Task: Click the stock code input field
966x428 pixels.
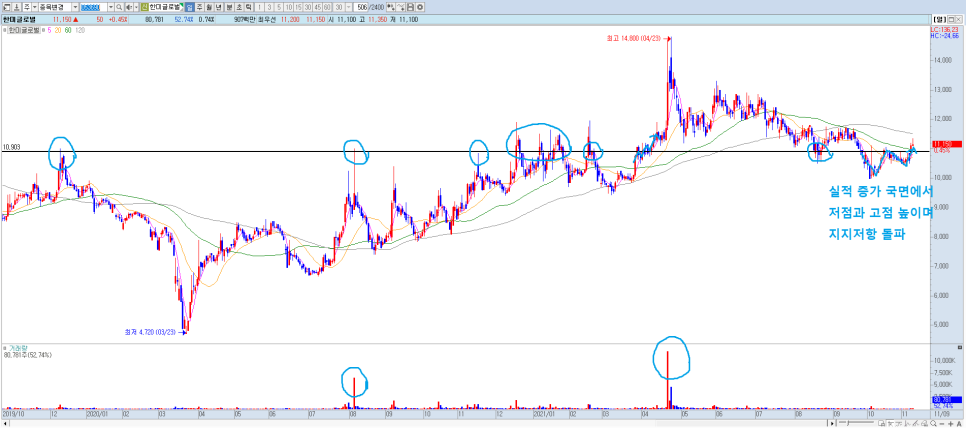Action: pyautogui.click(x=93, y=7)
